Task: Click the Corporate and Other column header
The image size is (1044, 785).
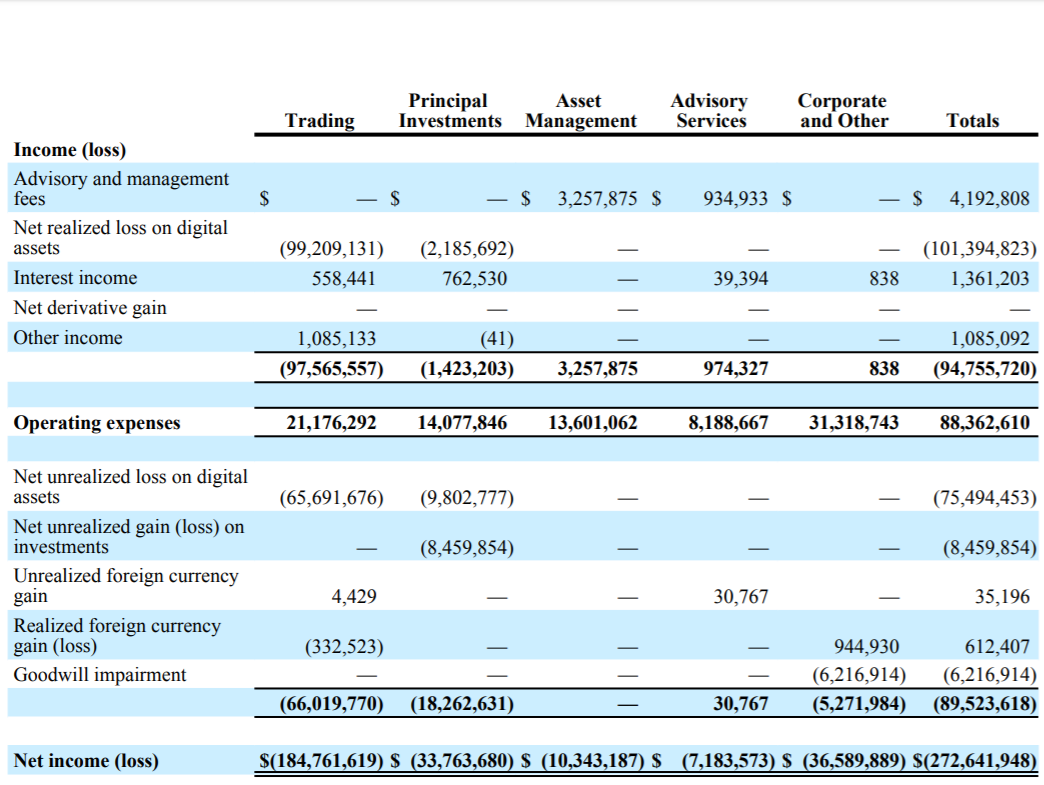Action: 843,111
